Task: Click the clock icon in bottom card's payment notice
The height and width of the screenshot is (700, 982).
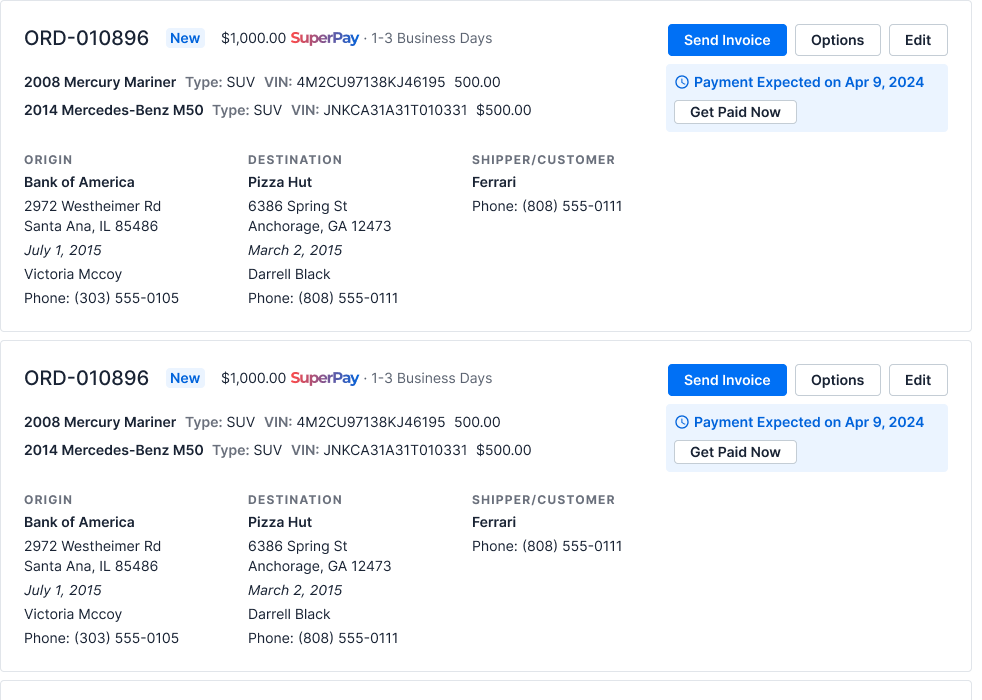Action: [x=682, y=422]
